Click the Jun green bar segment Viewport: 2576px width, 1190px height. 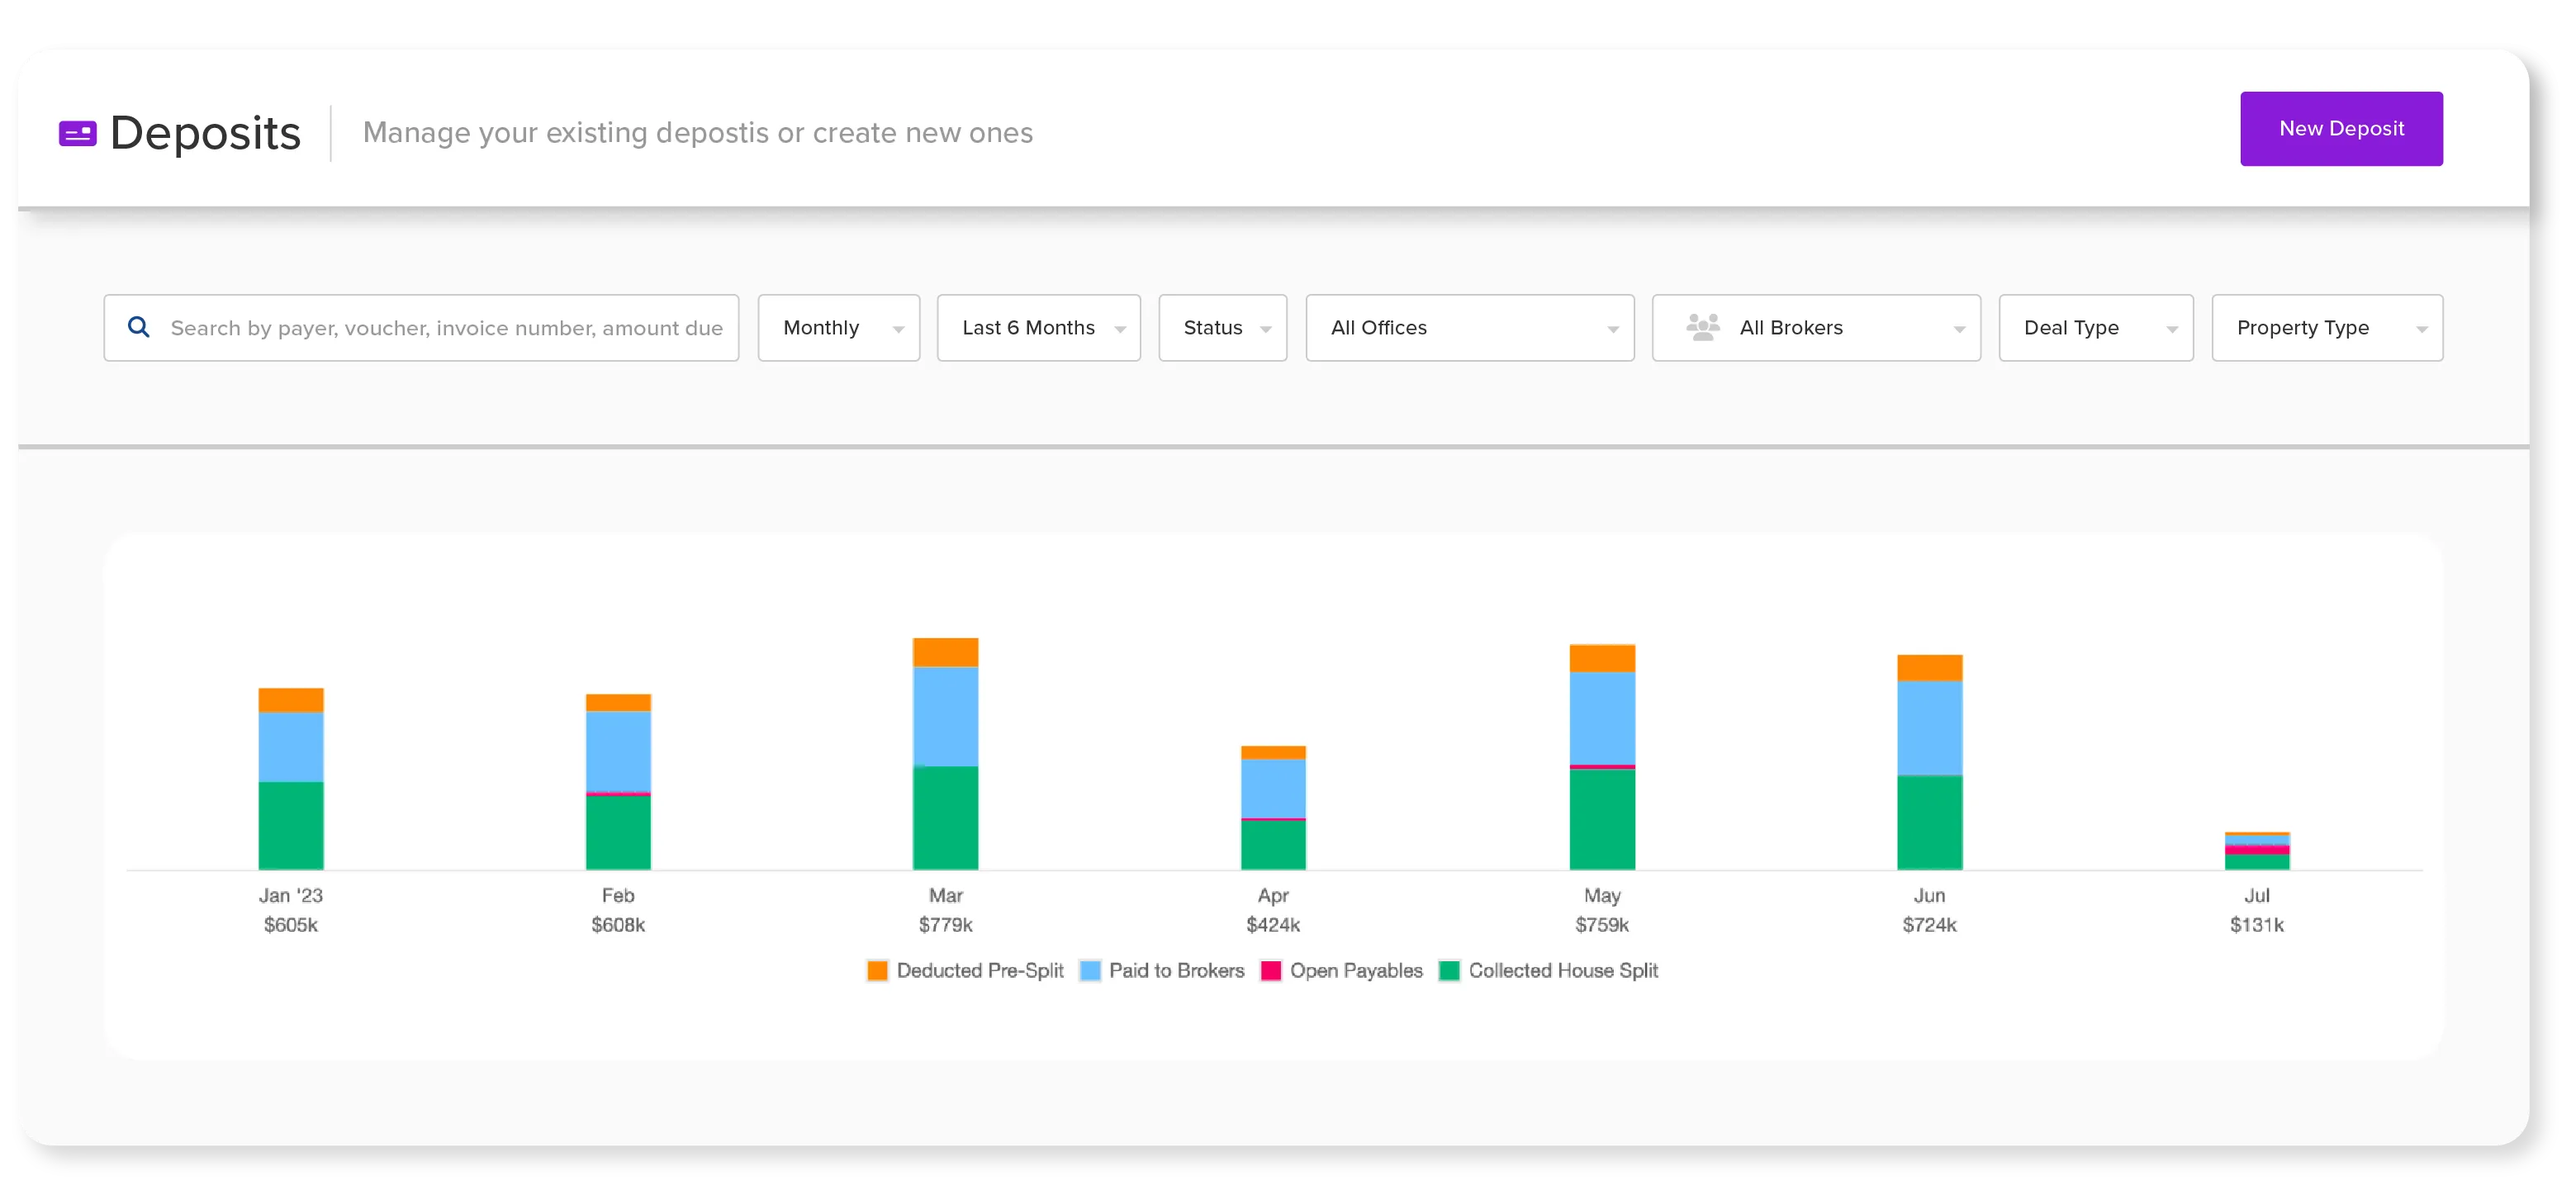[1929, 822]
